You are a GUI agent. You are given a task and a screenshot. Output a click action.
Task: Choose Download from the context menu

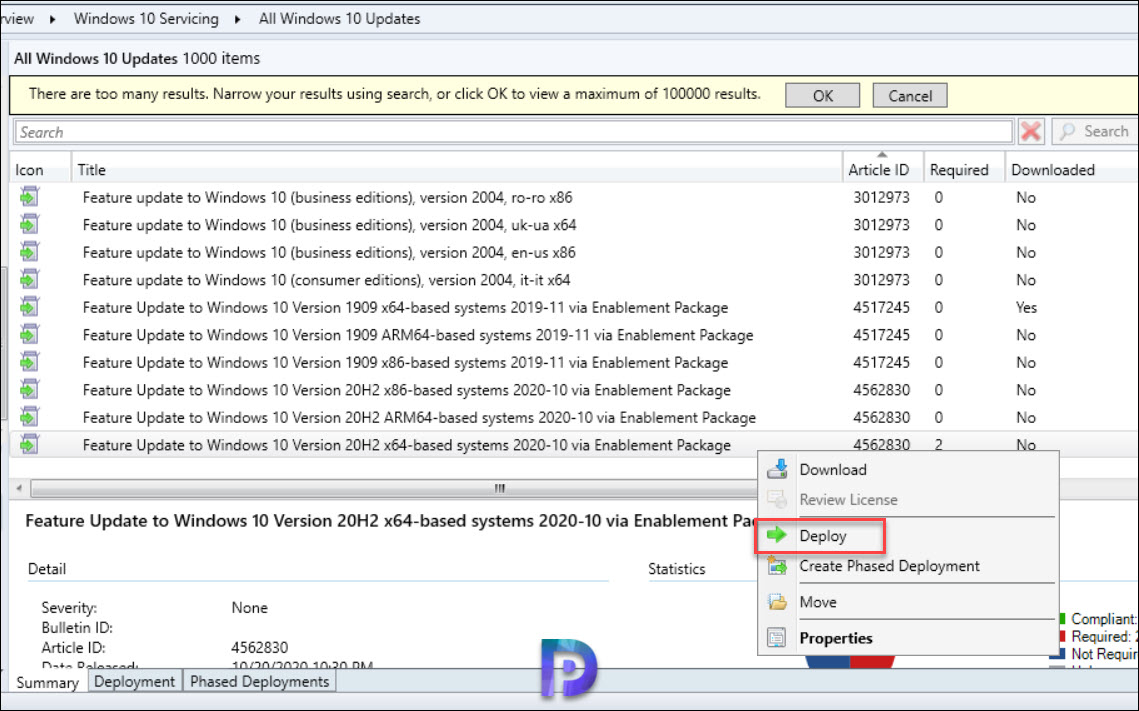832,470
